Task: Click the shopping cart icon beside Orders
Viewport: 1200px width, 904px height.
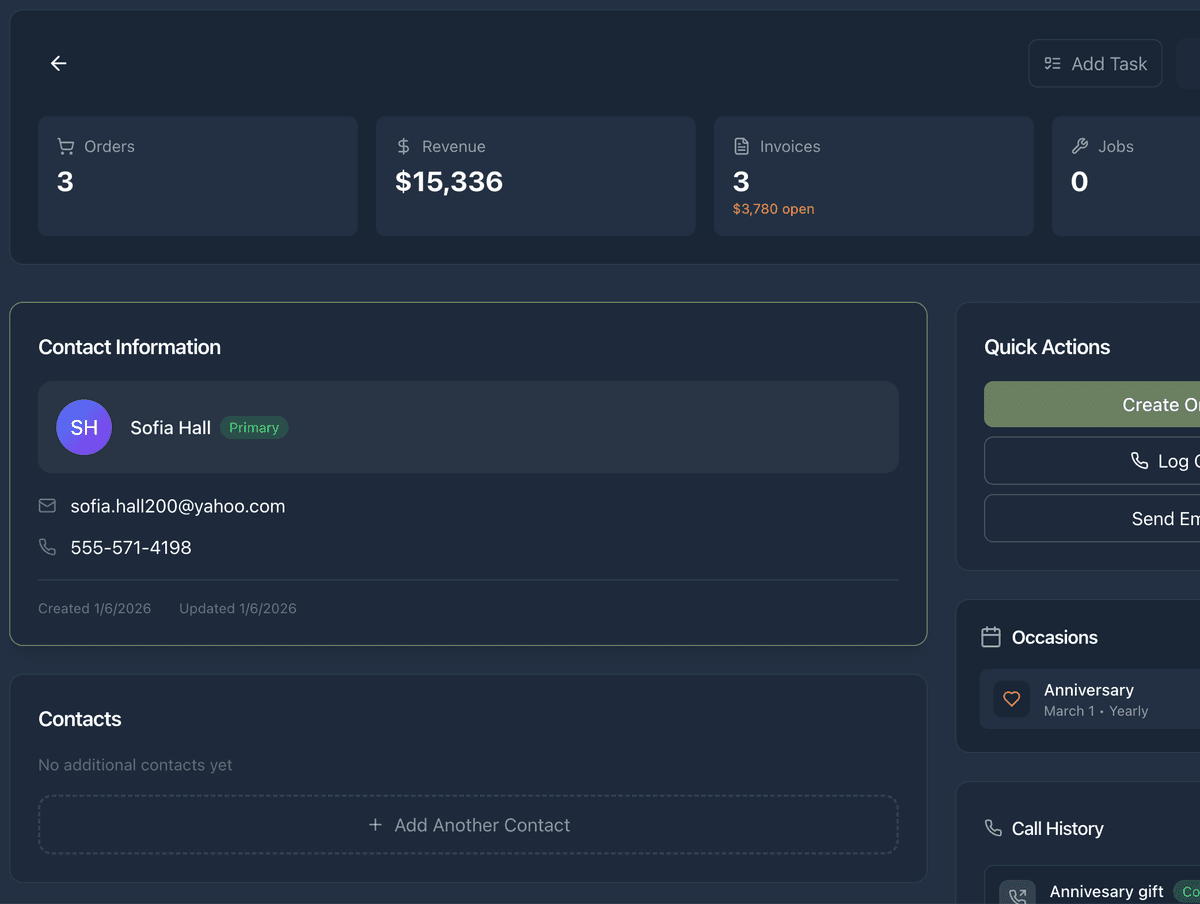Action: tap(66, 146)
